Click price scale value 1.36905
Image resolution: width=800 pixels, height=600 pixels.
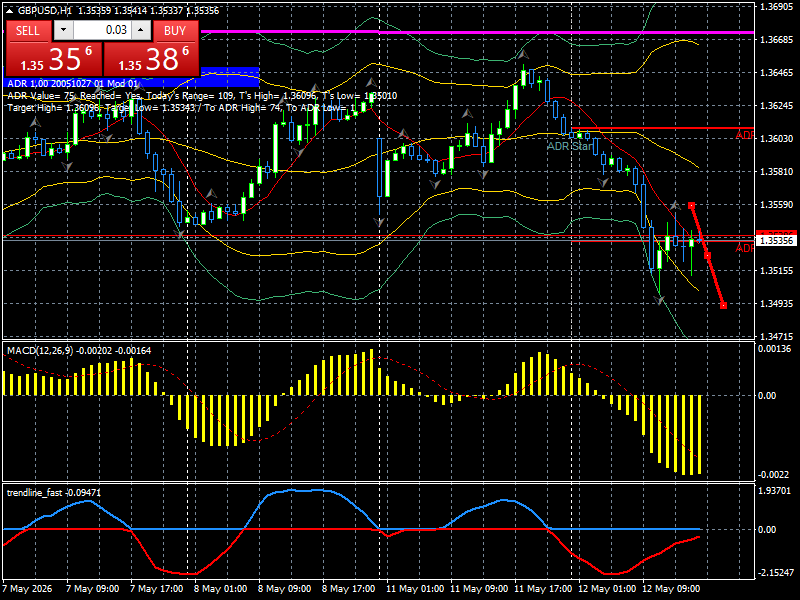(x=776, y=7)
